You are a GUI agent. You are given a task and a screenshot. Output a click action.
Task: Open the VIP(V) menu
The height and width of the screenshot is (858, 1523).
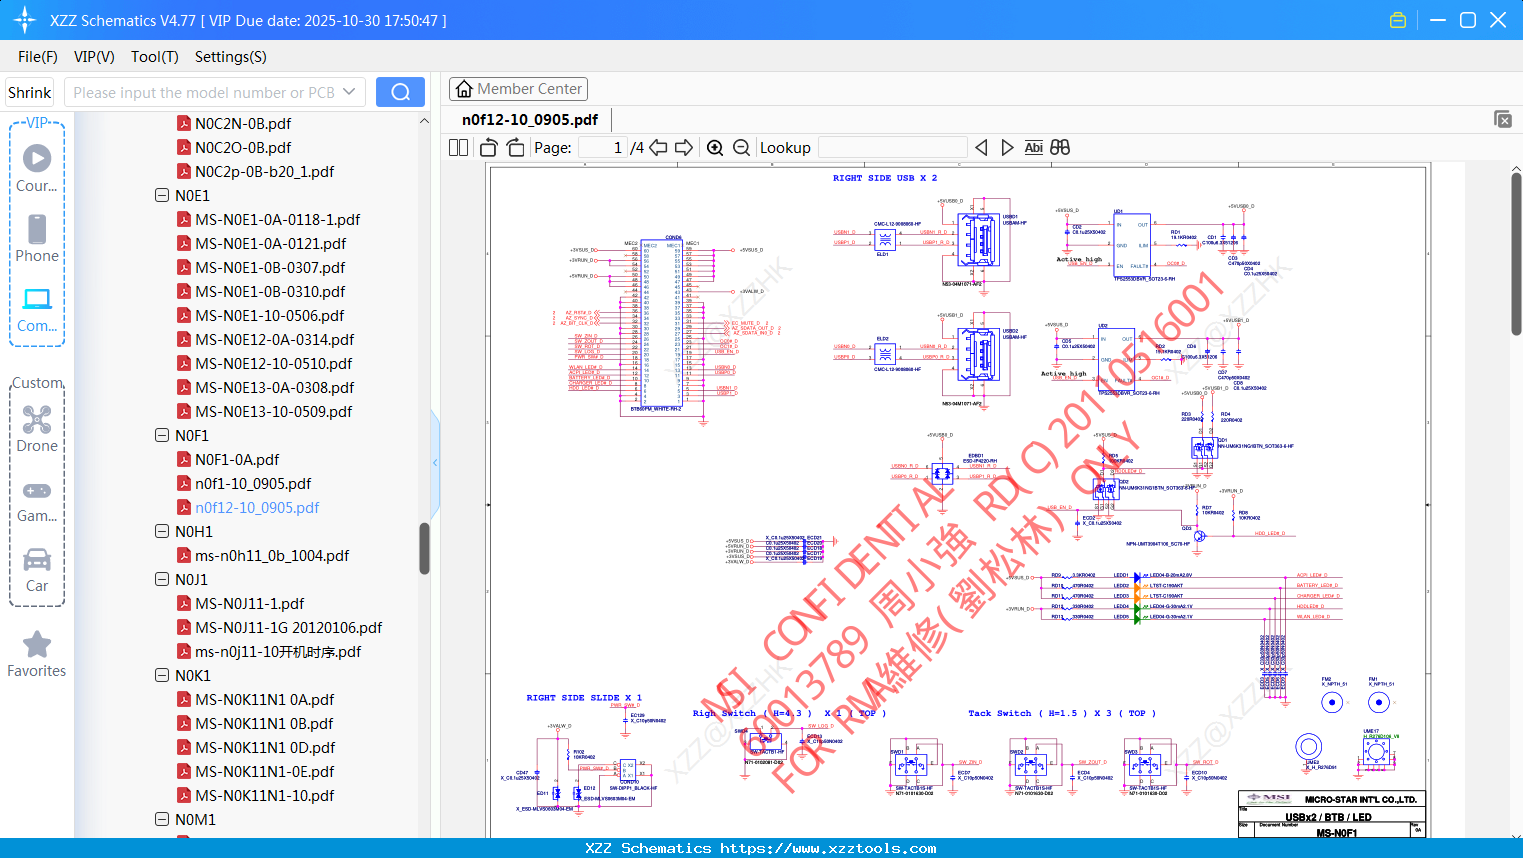pyautogui.click(x=94, y=57)
